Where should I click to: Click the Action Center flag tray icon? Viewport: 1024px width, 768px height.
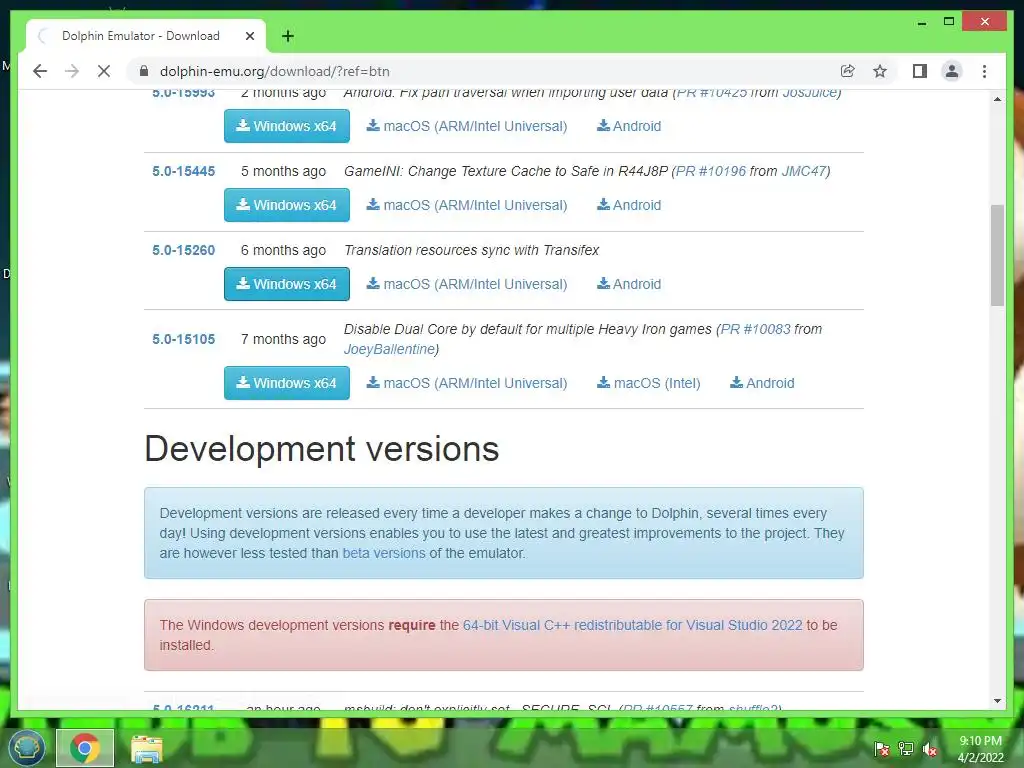tap(882, 748)
